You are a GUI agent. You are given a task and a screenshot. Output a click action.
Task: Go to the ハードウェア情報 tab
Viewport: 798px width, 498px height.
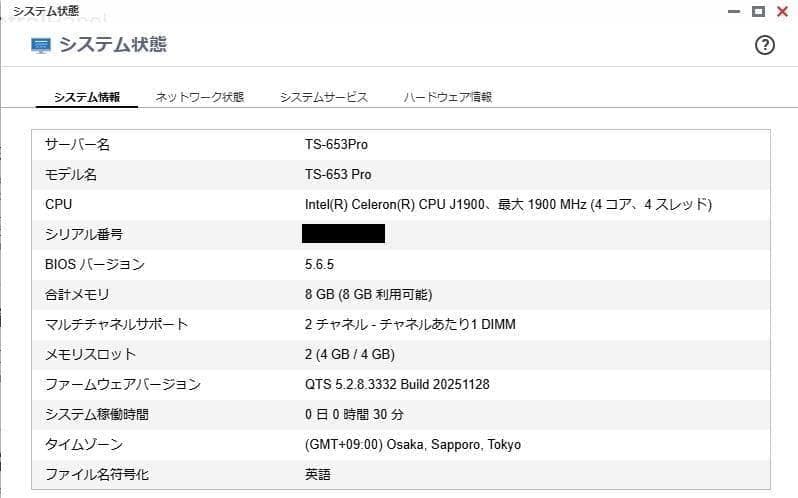click(448, 97)
